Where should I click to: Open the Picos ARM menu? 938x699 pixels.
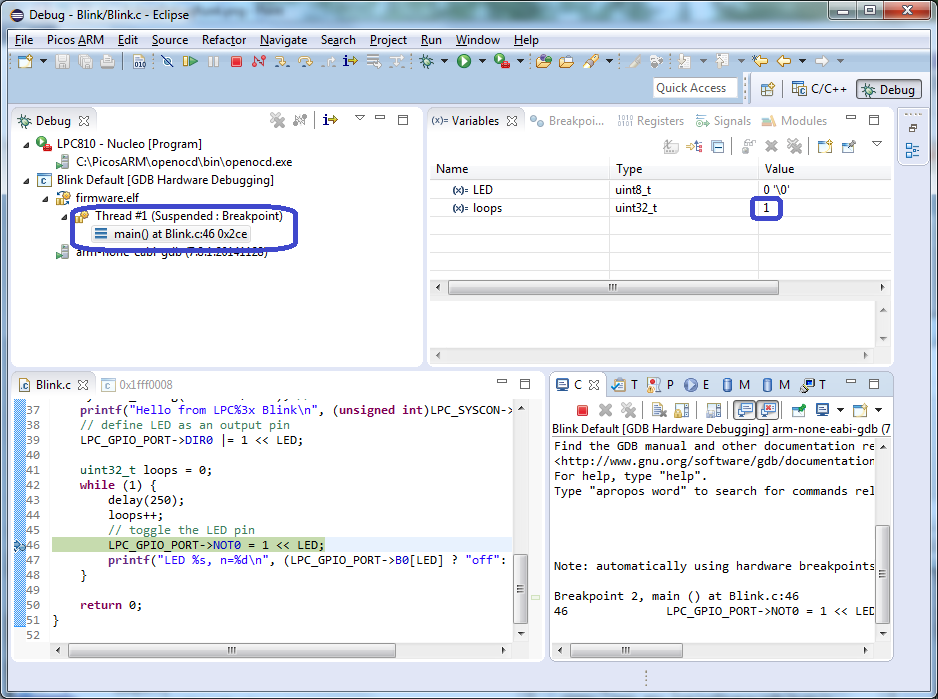pos(75,40)
